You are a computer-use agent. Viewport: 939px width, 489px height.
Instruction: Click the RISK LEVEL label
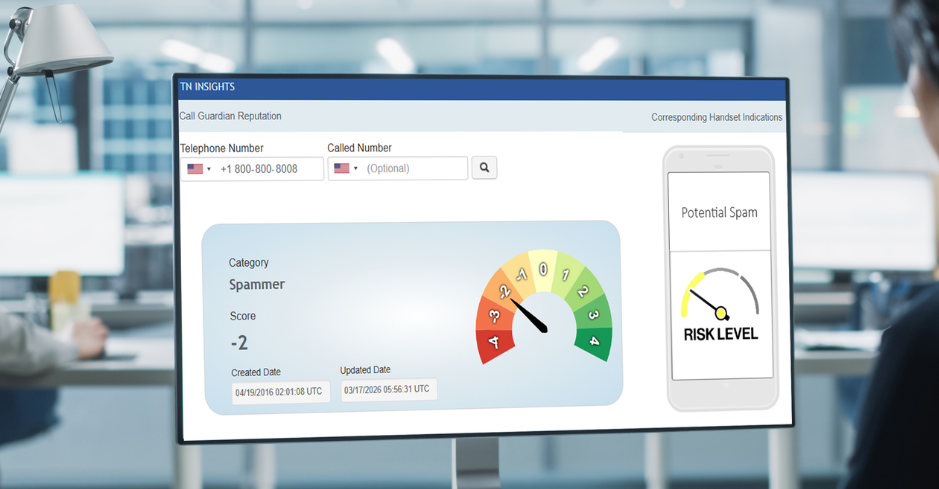(721, 334)
